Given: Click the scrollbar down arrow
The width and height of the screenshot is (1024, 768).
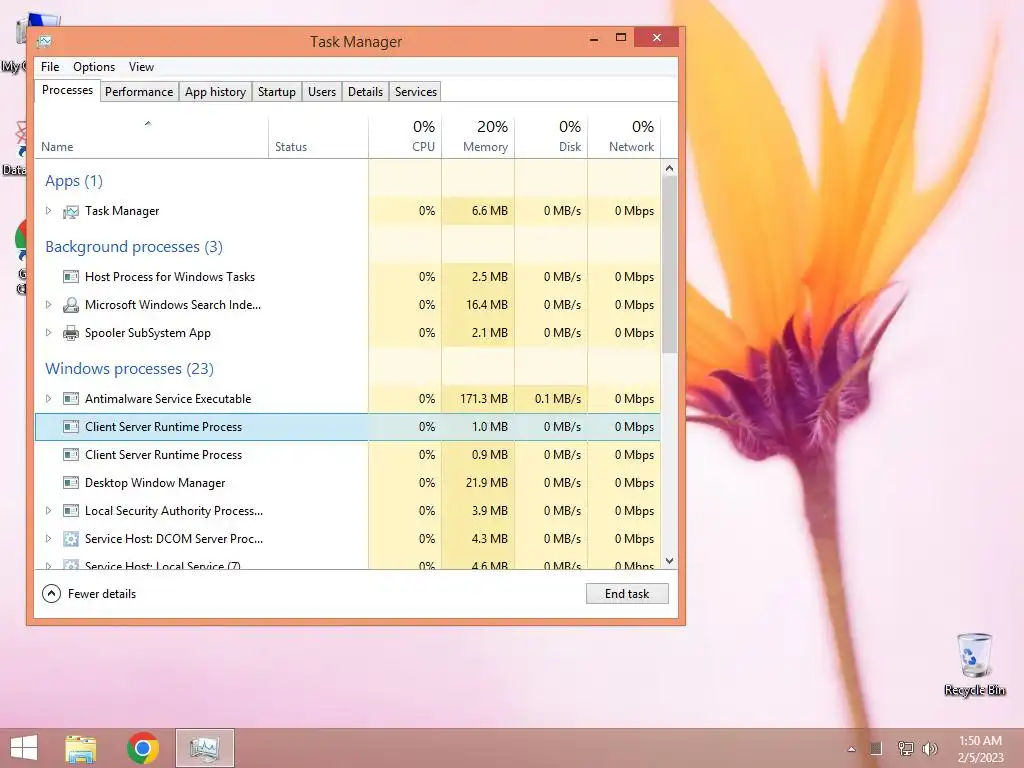Looking at the screenshot, I should click(669, 561).
